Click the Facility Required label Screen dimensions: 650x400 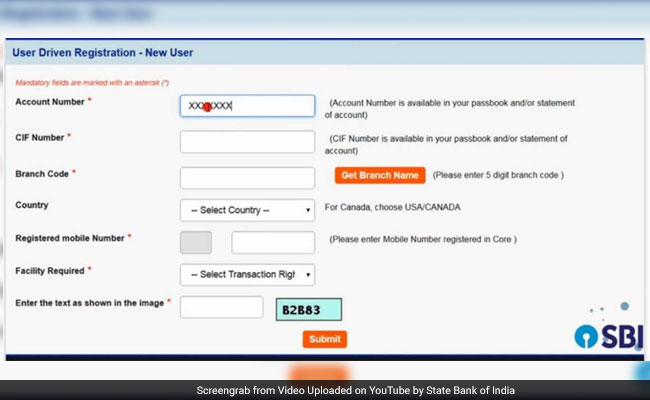click(x=49, y=270)
